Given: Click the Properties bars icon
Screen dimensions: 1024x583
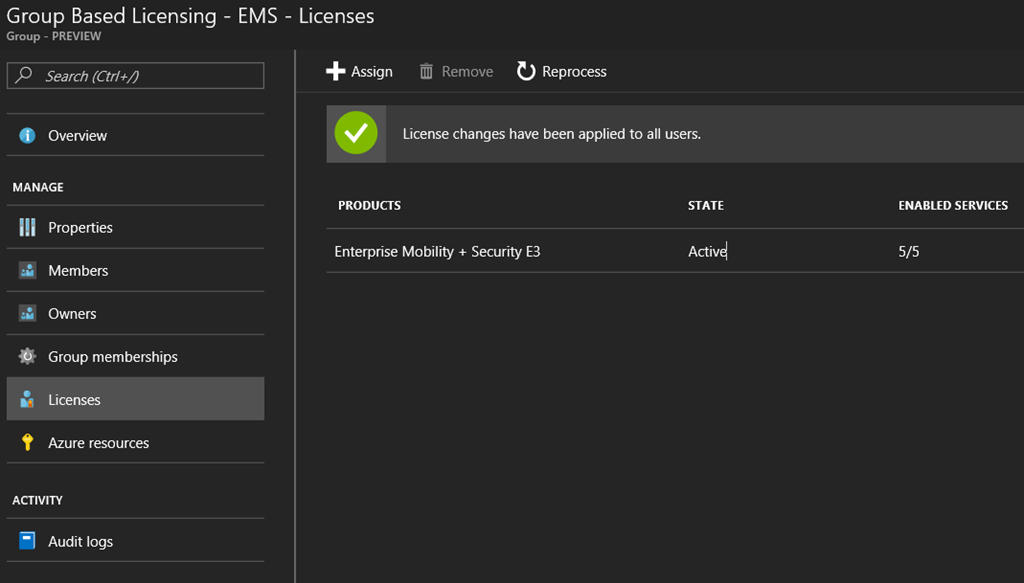Looking at the screenshot, I should click(x=27, y=228).
